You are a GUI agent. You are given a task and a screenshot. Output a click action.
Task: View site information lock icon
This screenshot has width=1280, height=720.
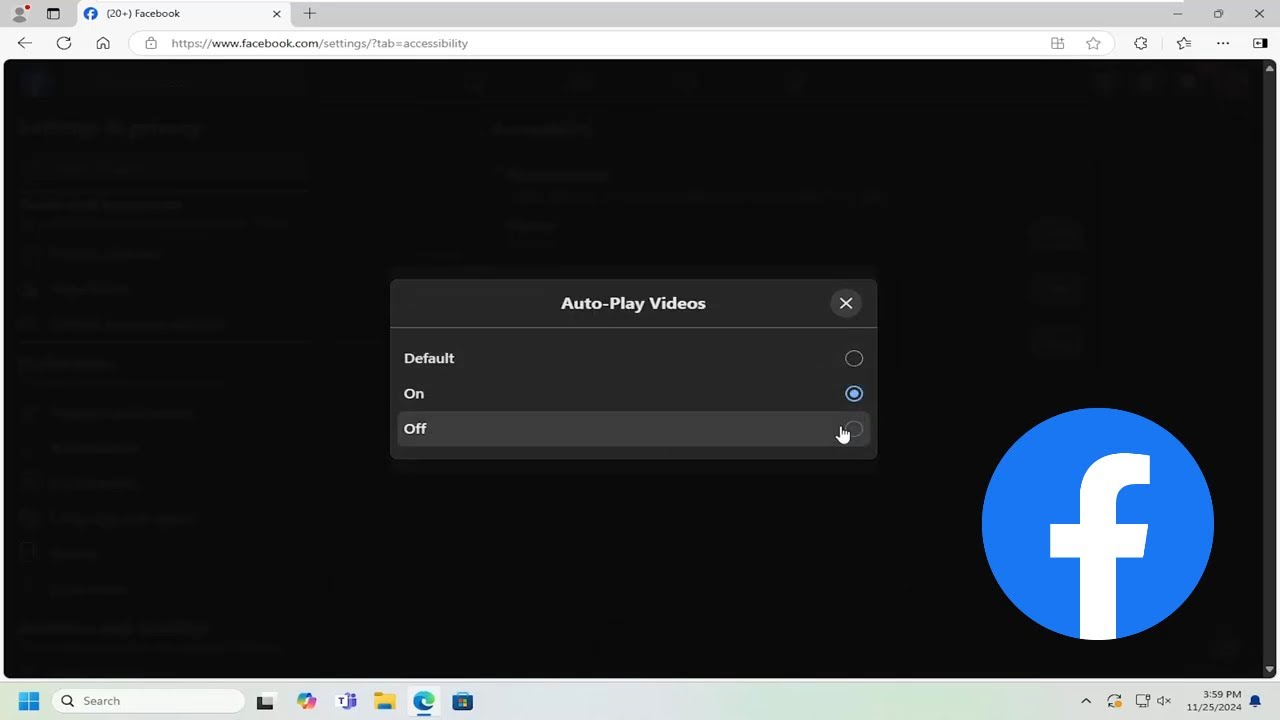pyautogui.click(x=151, y=43)
